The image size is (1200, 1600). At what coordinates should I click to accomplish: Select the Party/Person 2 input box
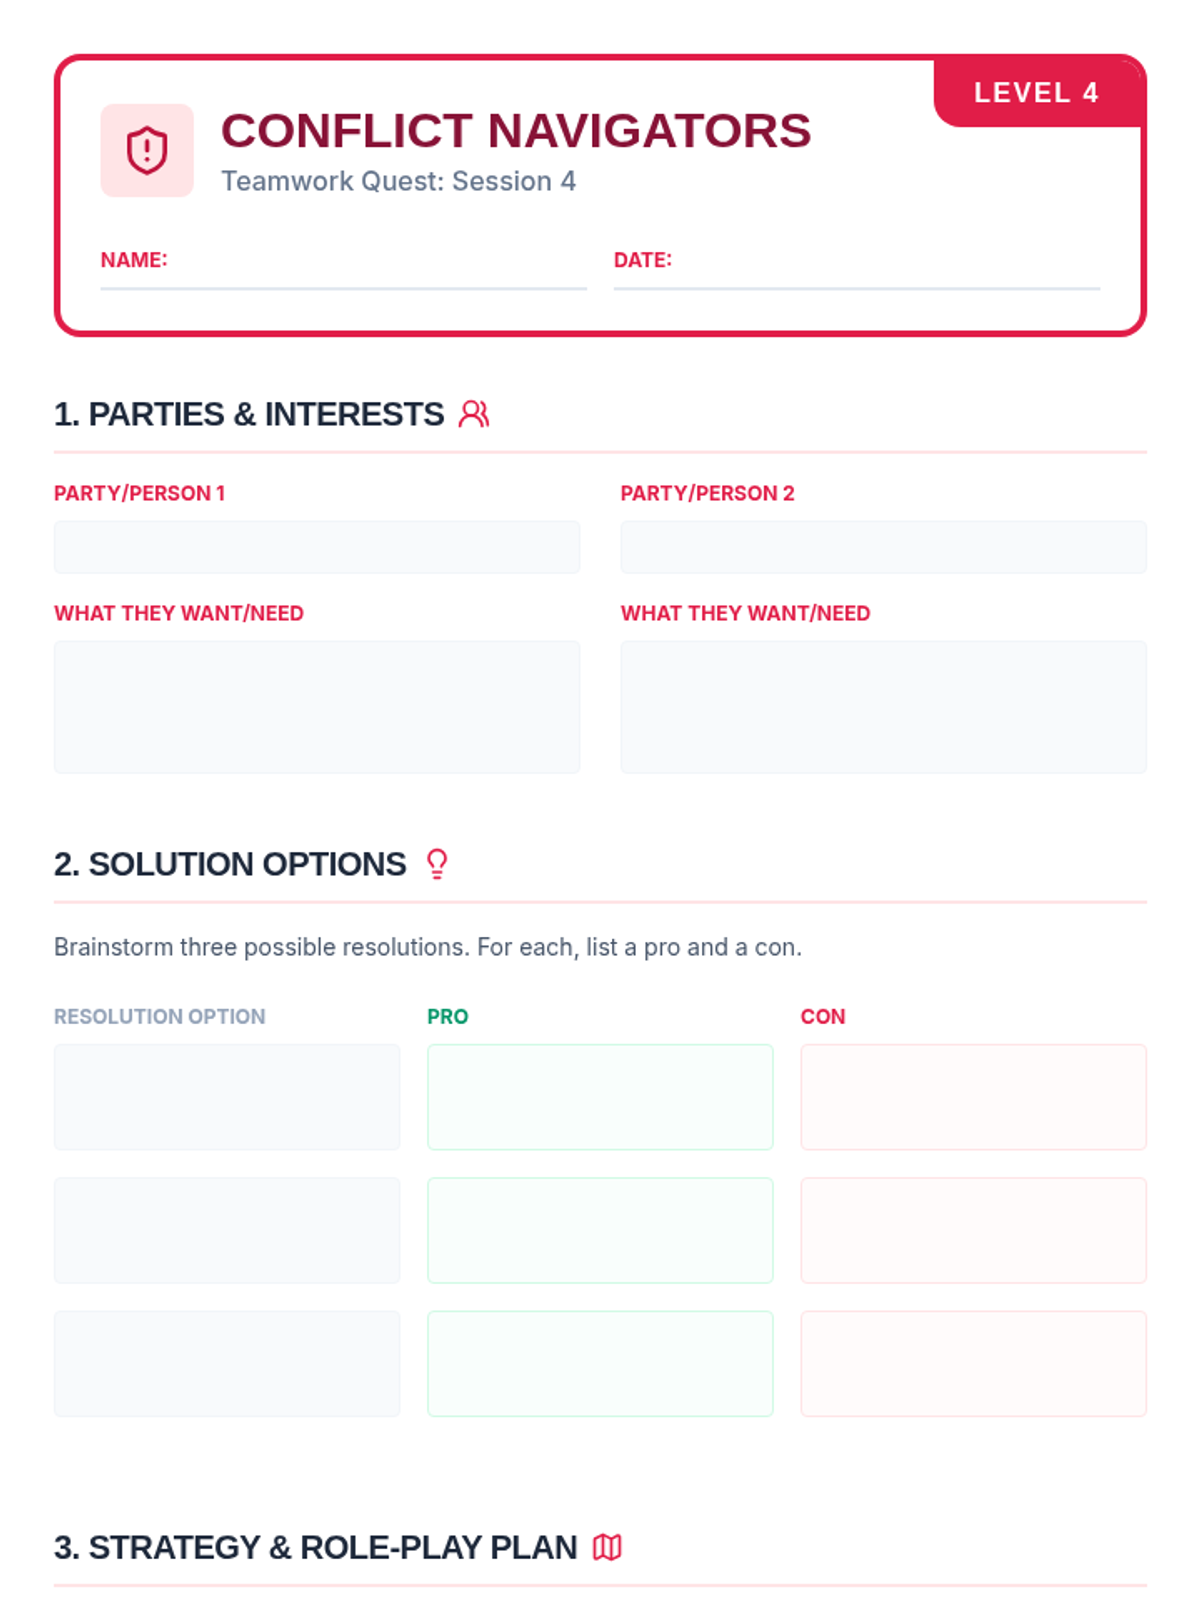tap(883, 547)
